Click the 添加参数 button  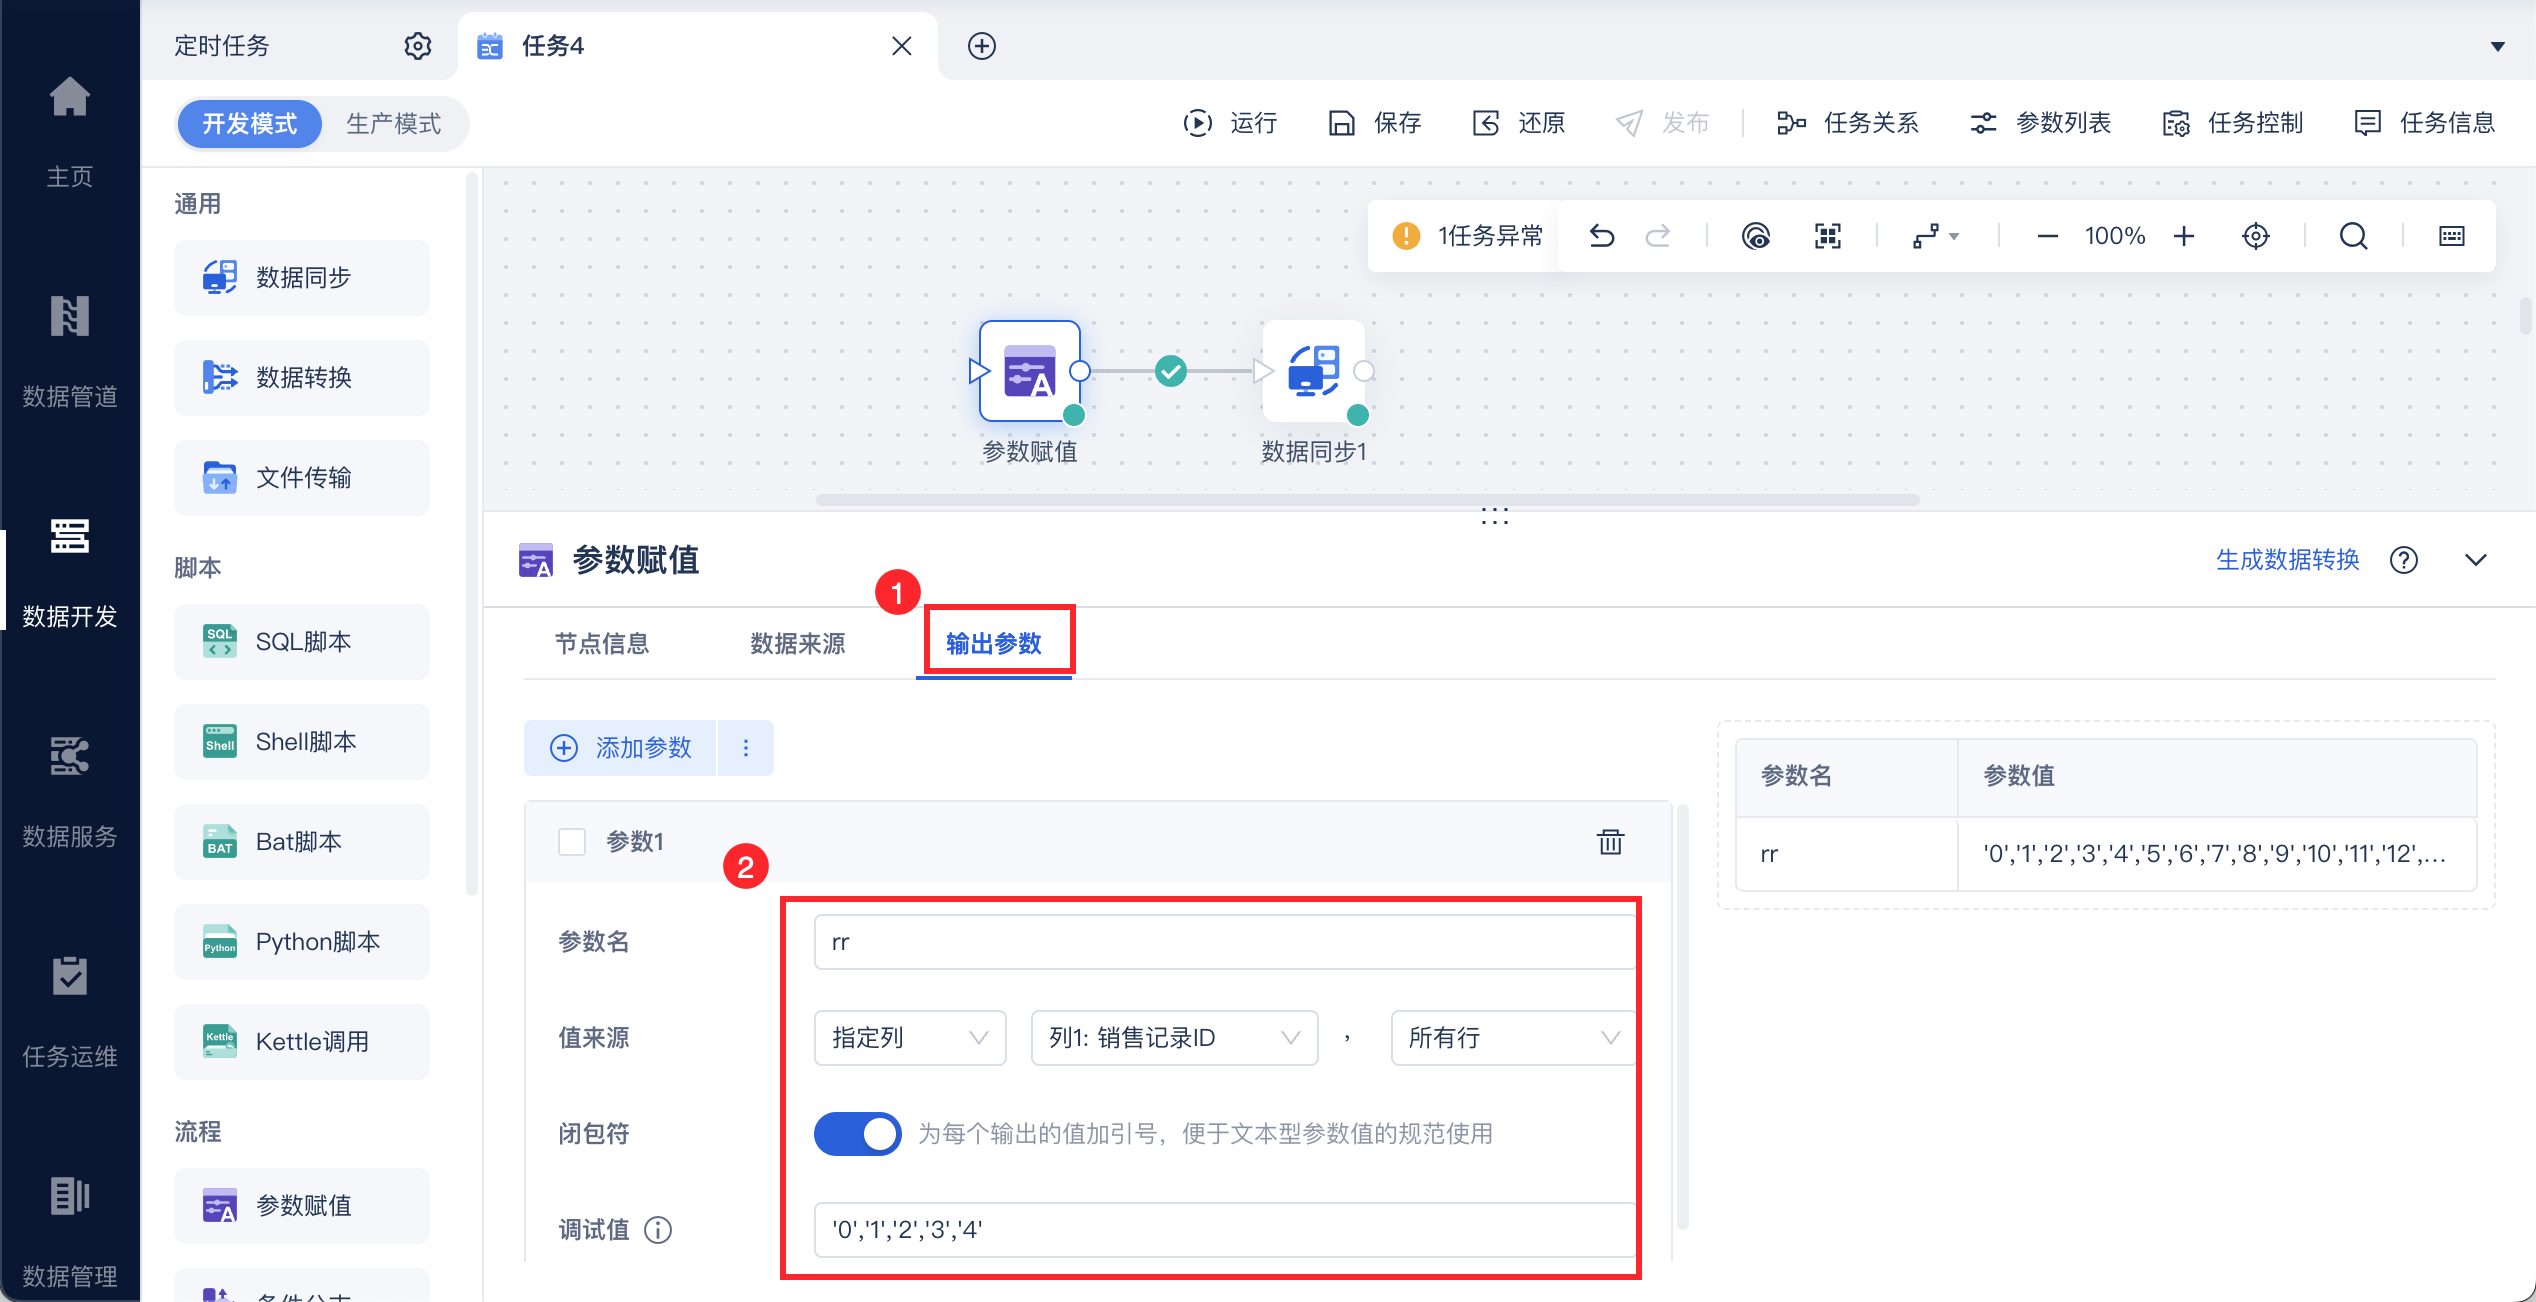click(621, 748)
